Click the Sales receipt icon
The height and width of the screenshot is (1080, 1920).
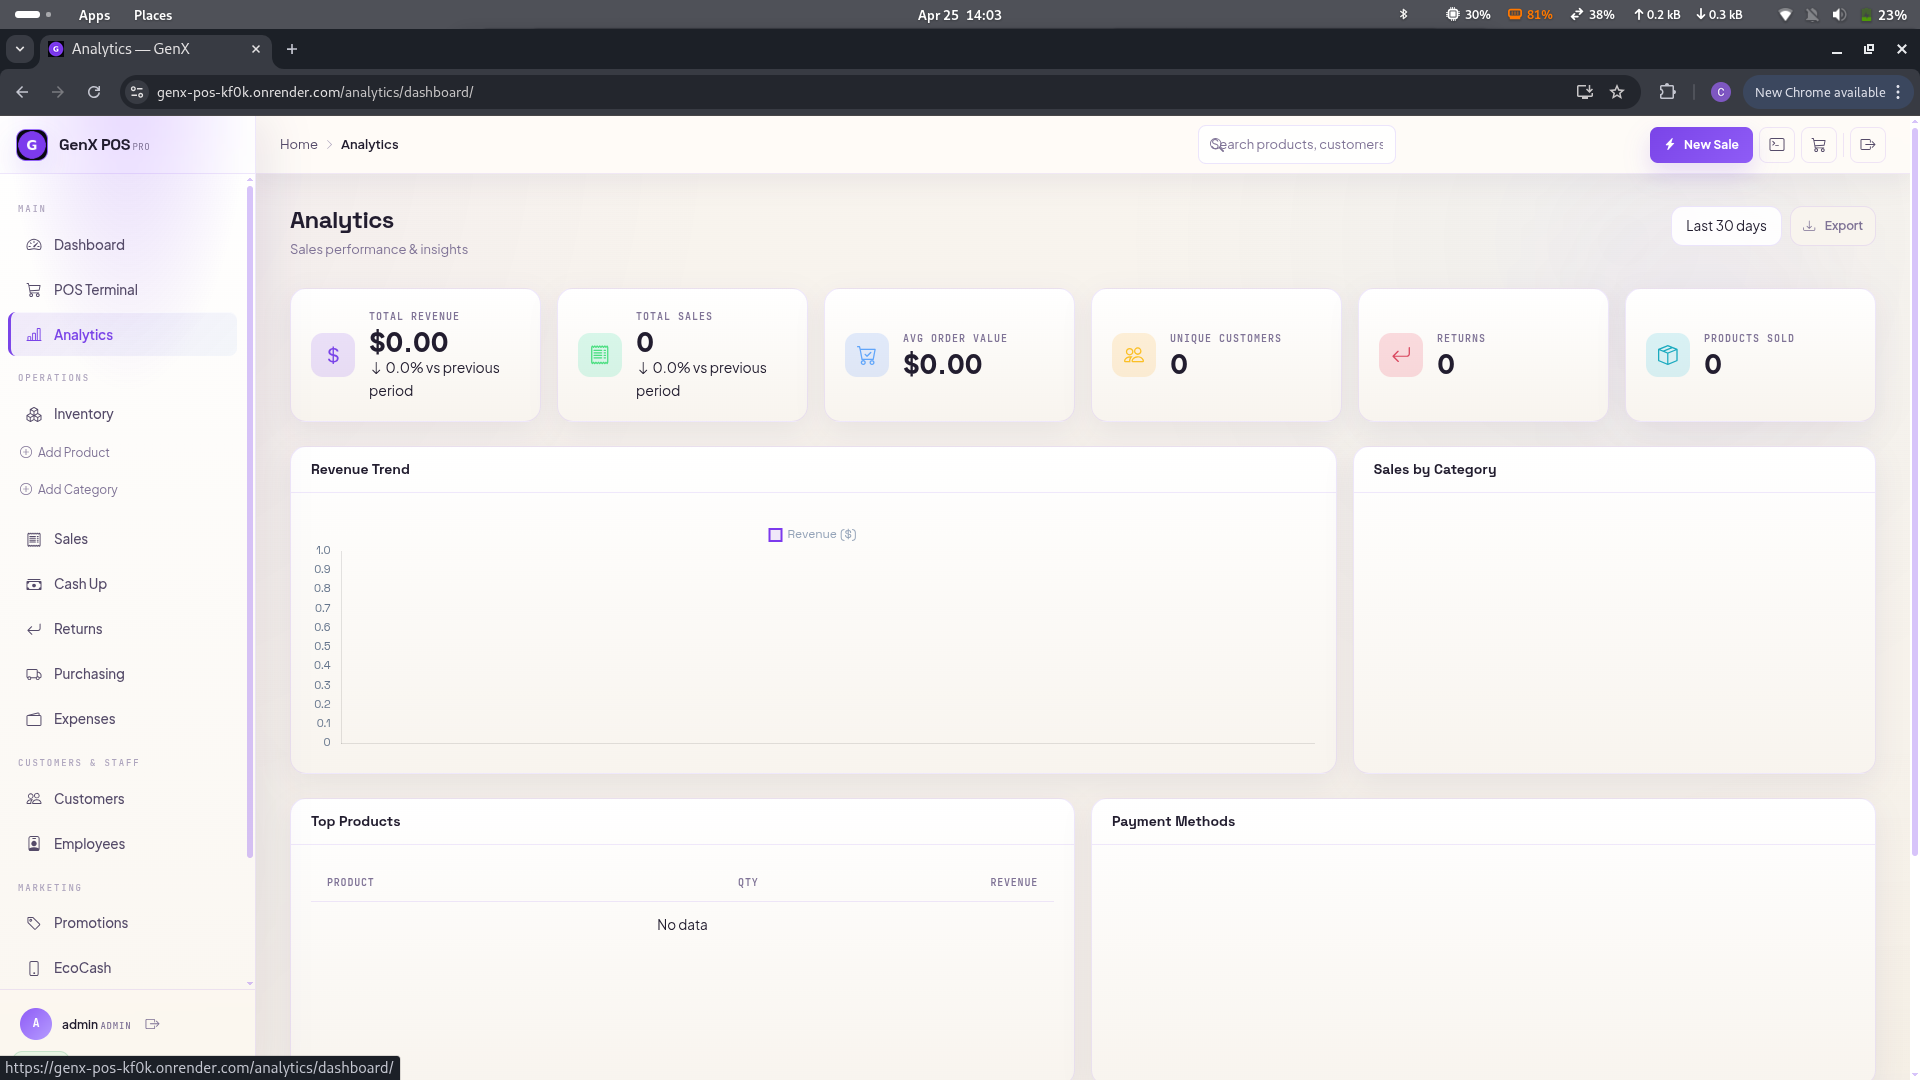[x=34, y=539]
